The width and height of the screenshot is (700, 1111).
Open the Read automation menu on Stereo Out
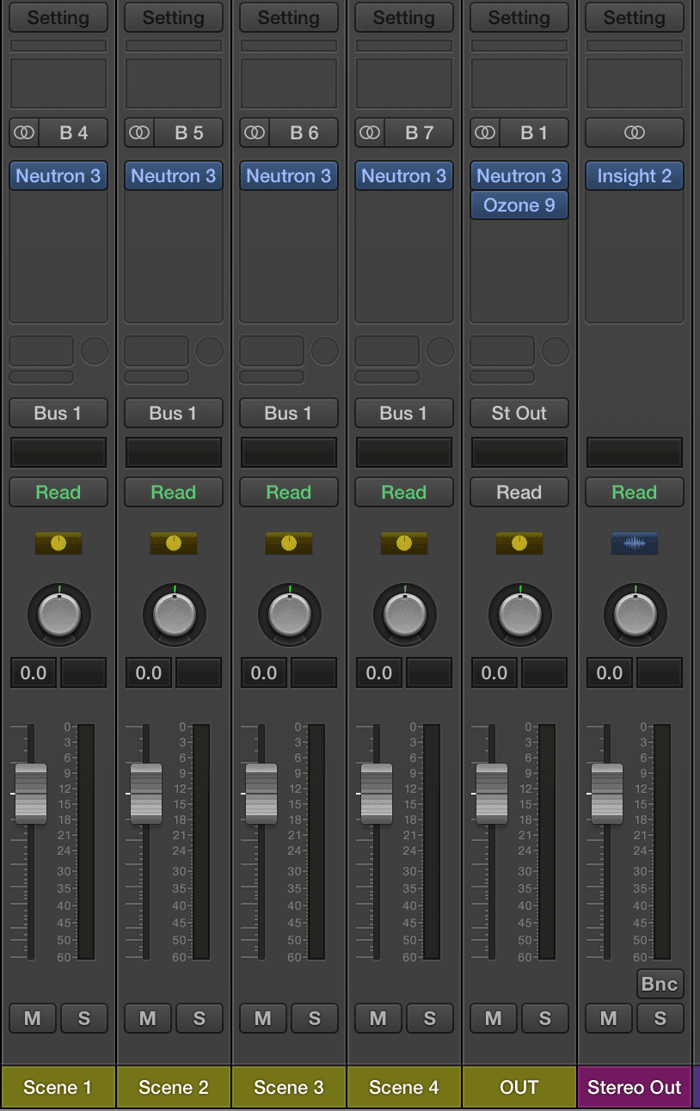click(634, 492)
